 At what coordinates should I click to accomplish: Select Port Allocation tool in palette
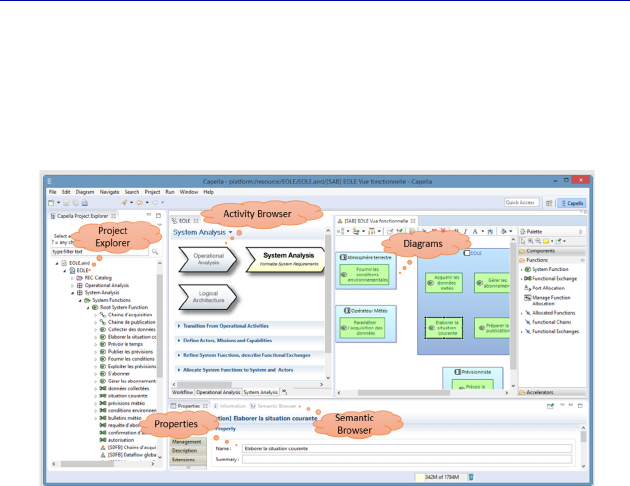point(545,288)
